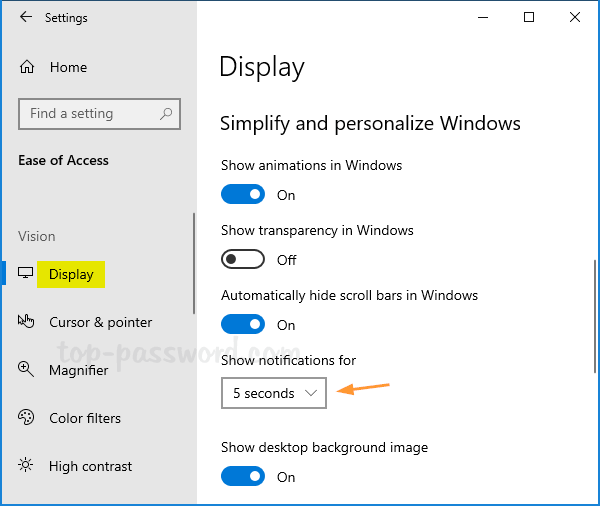Screen dimensions: 600x506
Task: Click the back arrow in Settings header
Action: [x=25, y=18]
